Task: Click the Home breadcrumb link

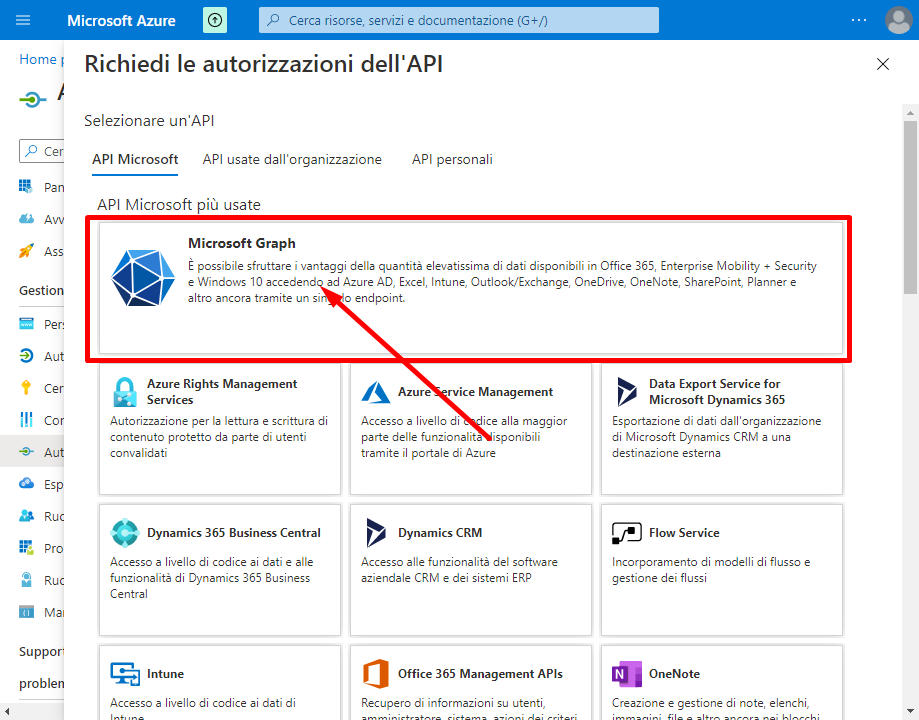Action: [x=38, y=59]
